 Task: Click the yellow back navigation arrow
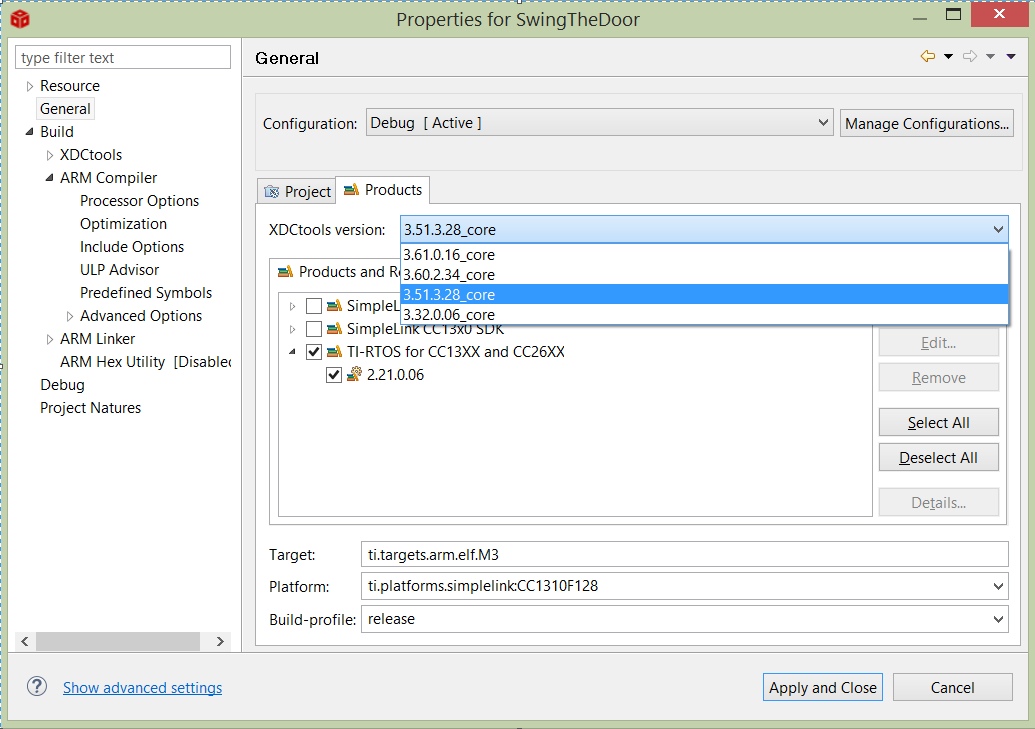pyautogui.click(x=927, y=57)
